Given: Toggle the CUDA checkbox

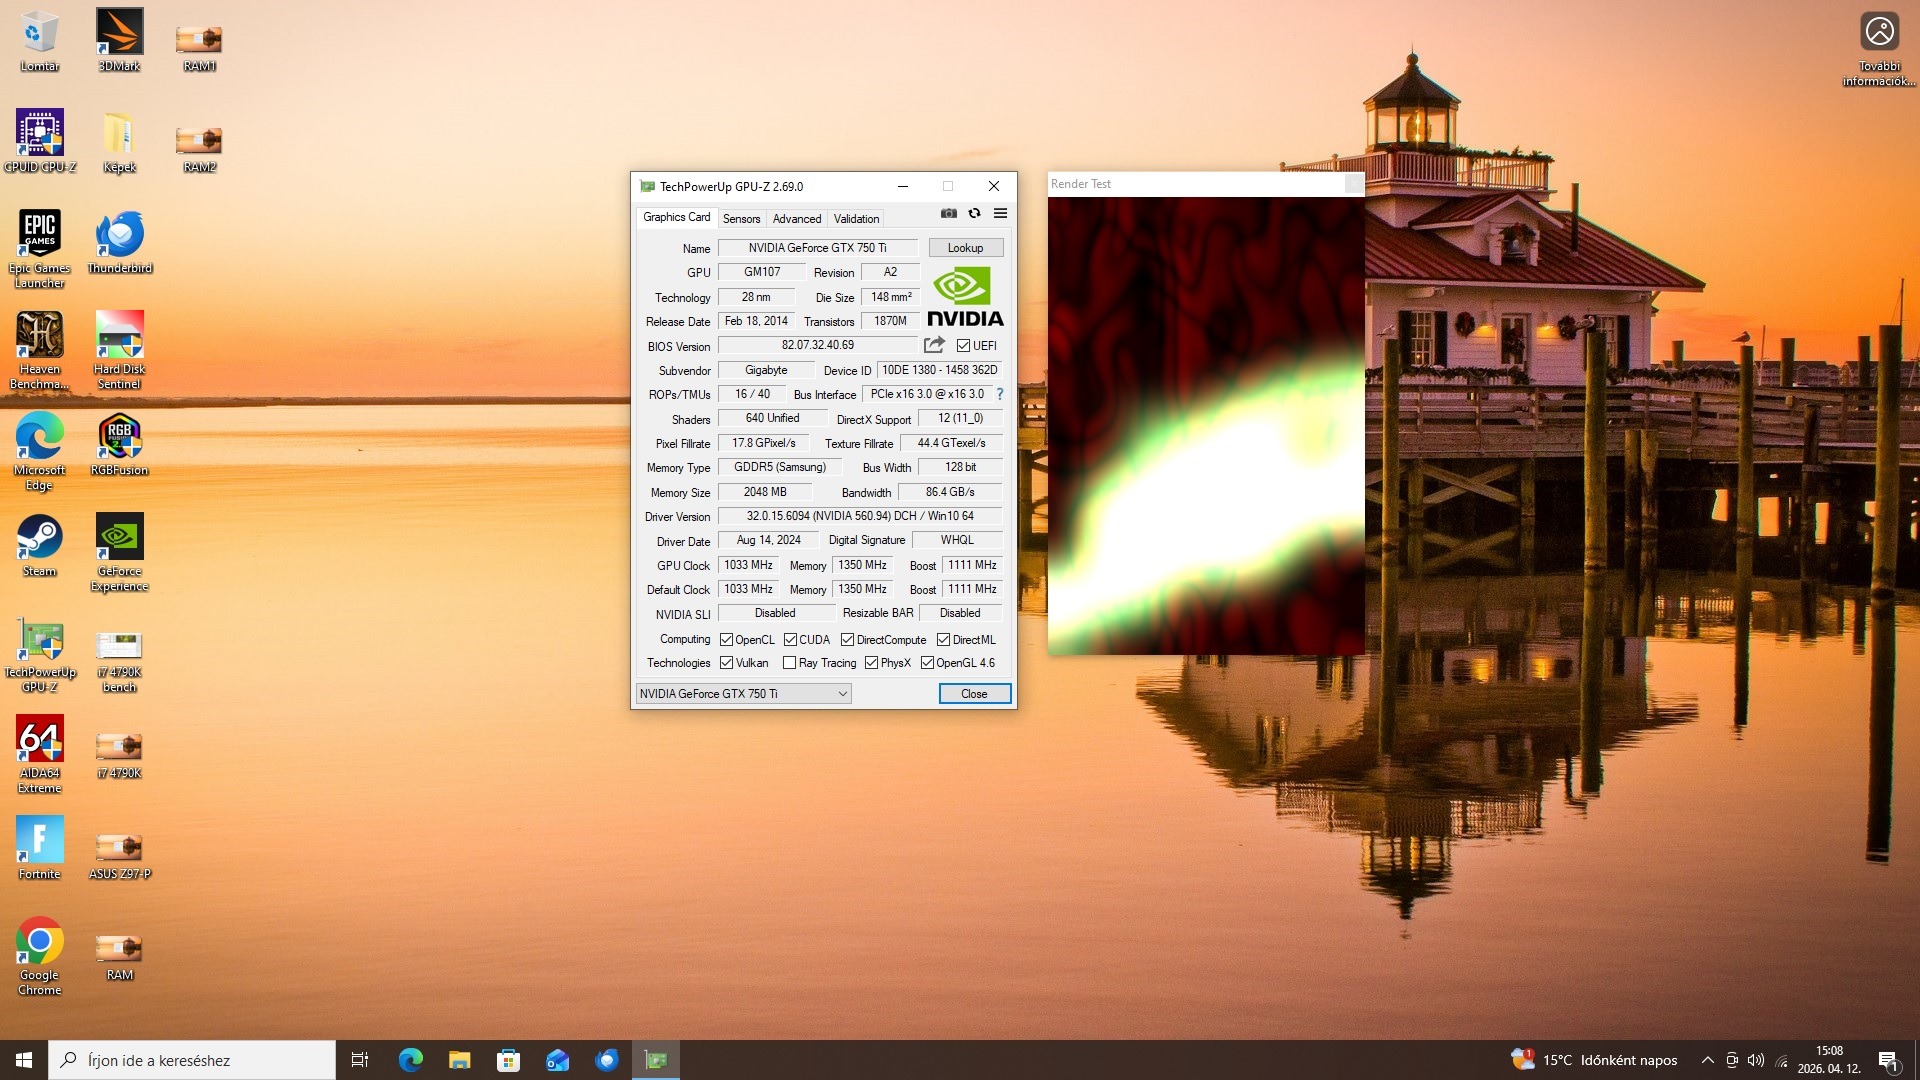Looking at the screenshot, I should [x=790, y=640].
